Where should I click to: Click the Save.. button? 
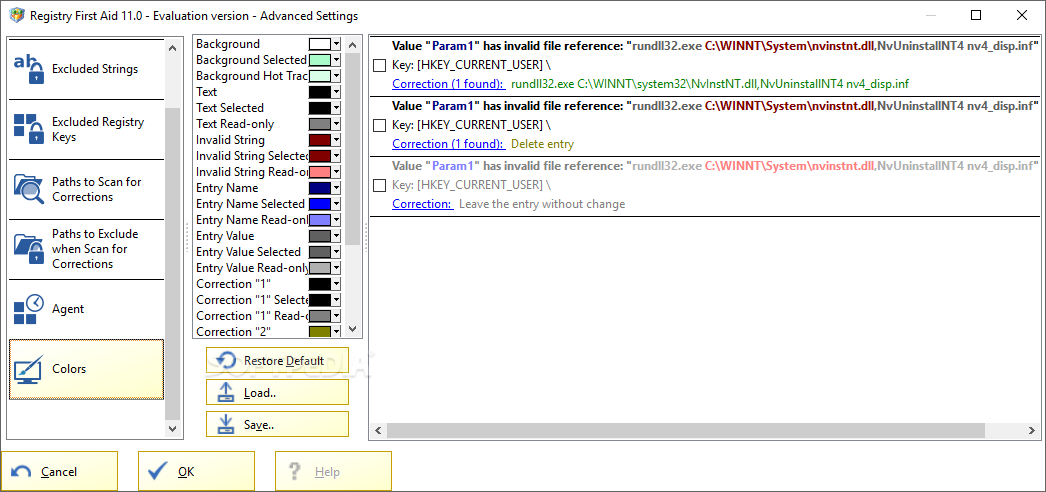pyautogui.click(x=277, y=425)
